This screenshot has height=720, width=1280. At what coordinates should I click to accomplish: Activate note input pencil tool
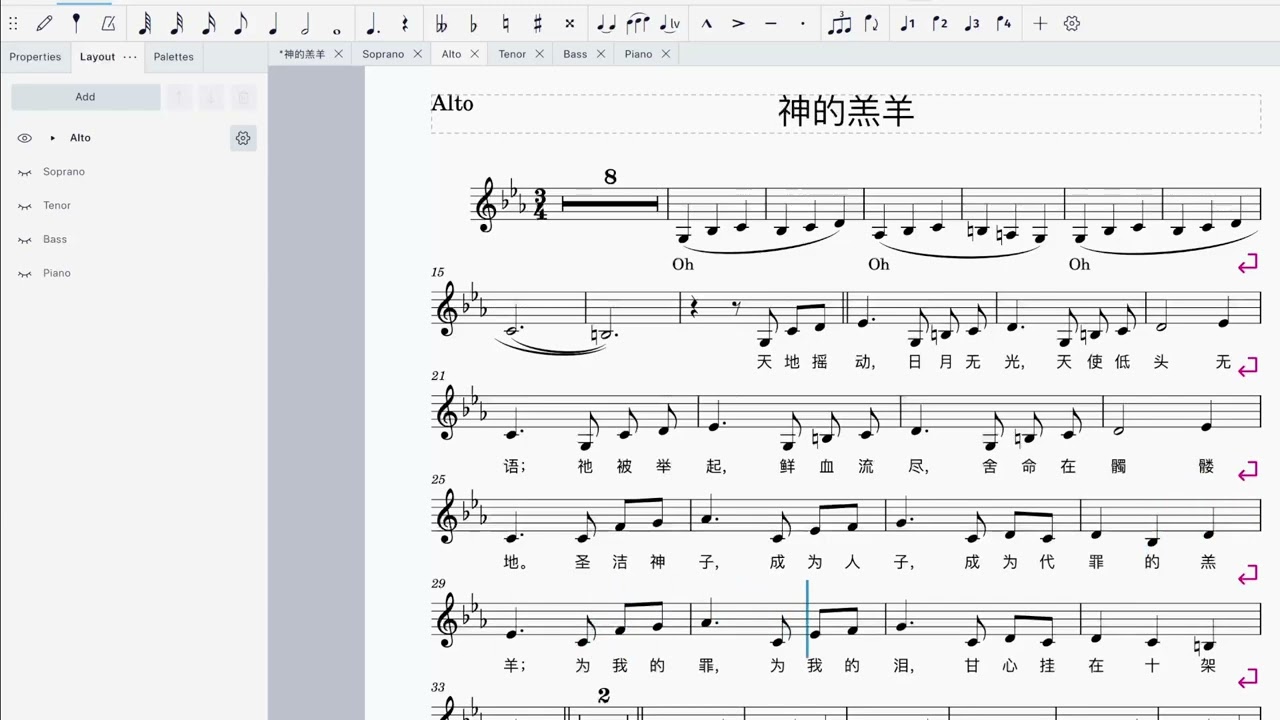coord(44,23)
